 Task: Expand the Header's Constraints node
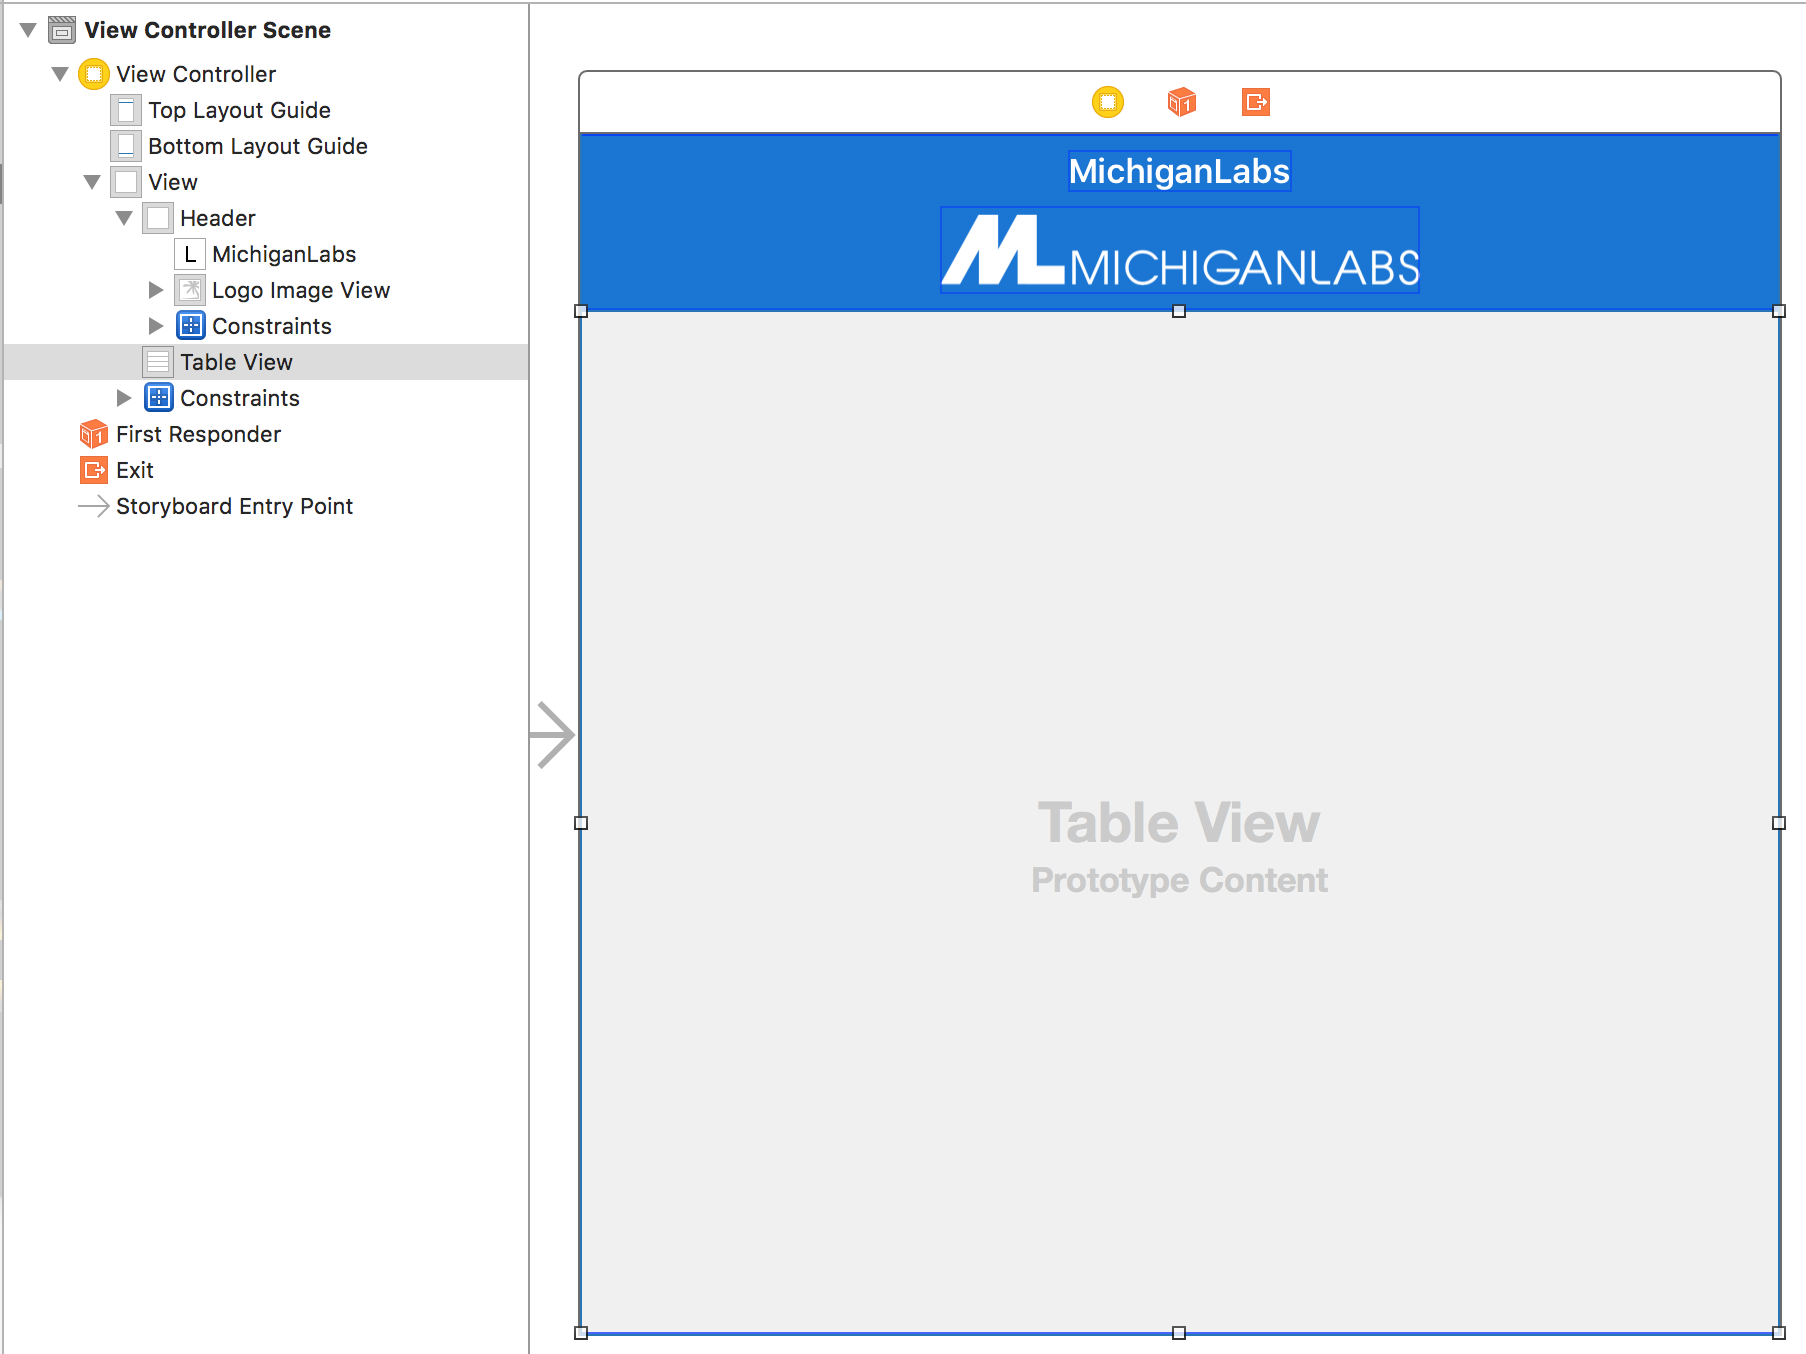(156, 326)
